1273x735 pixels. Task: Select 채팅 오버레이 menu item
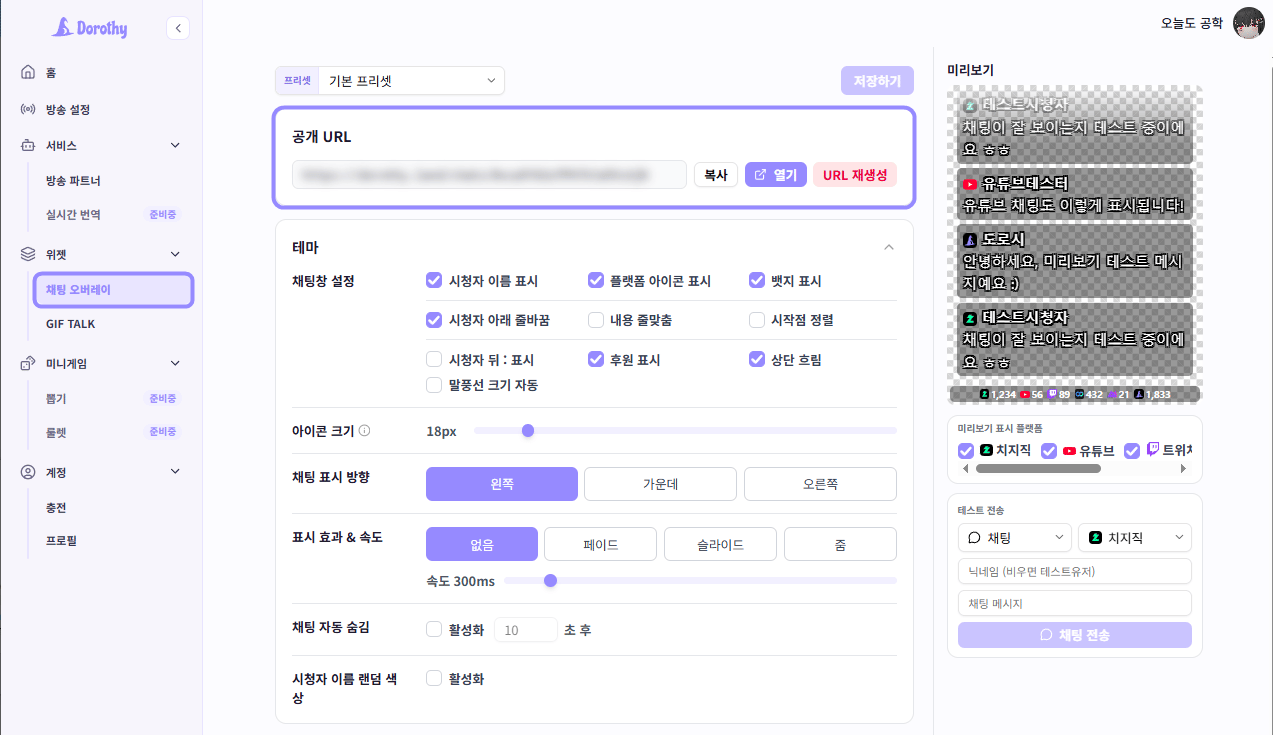pyautogui.click(x=112, y=290)
